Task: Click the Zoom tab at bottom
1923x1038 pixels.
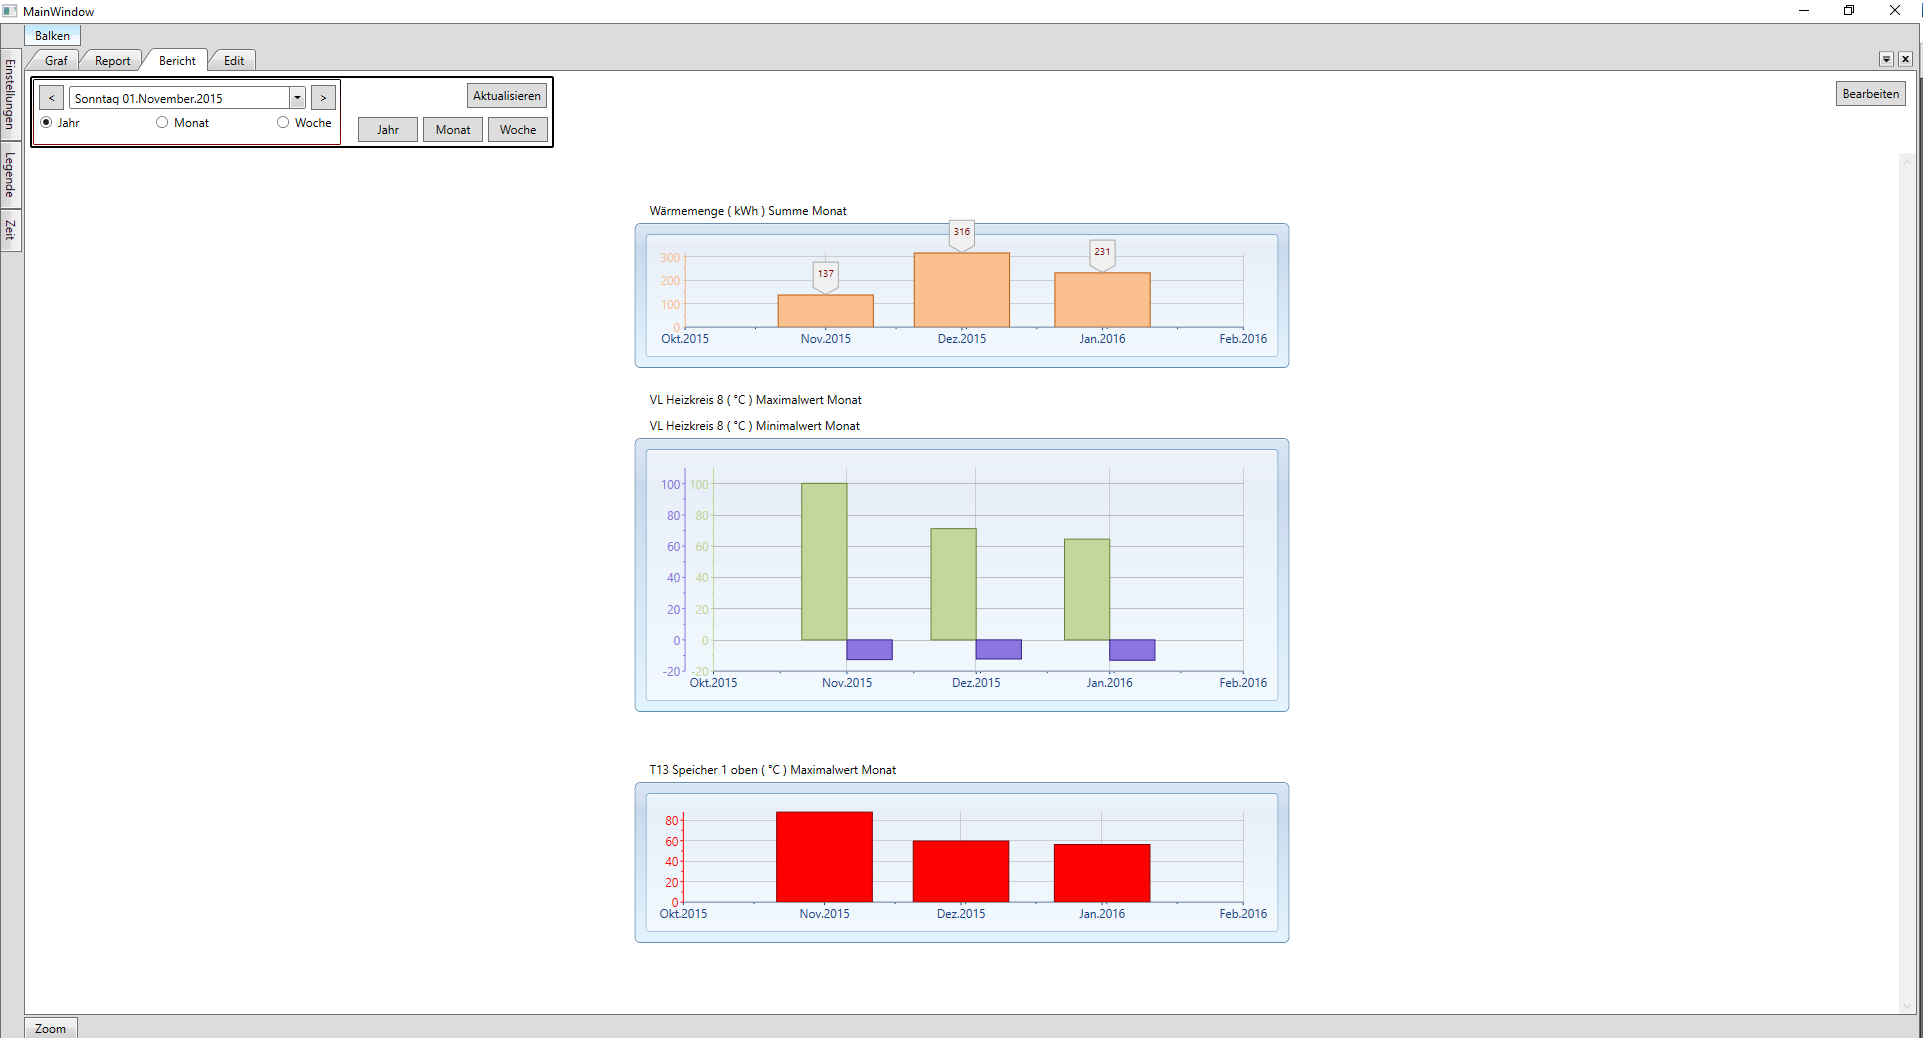Action: pos(50,1028)
